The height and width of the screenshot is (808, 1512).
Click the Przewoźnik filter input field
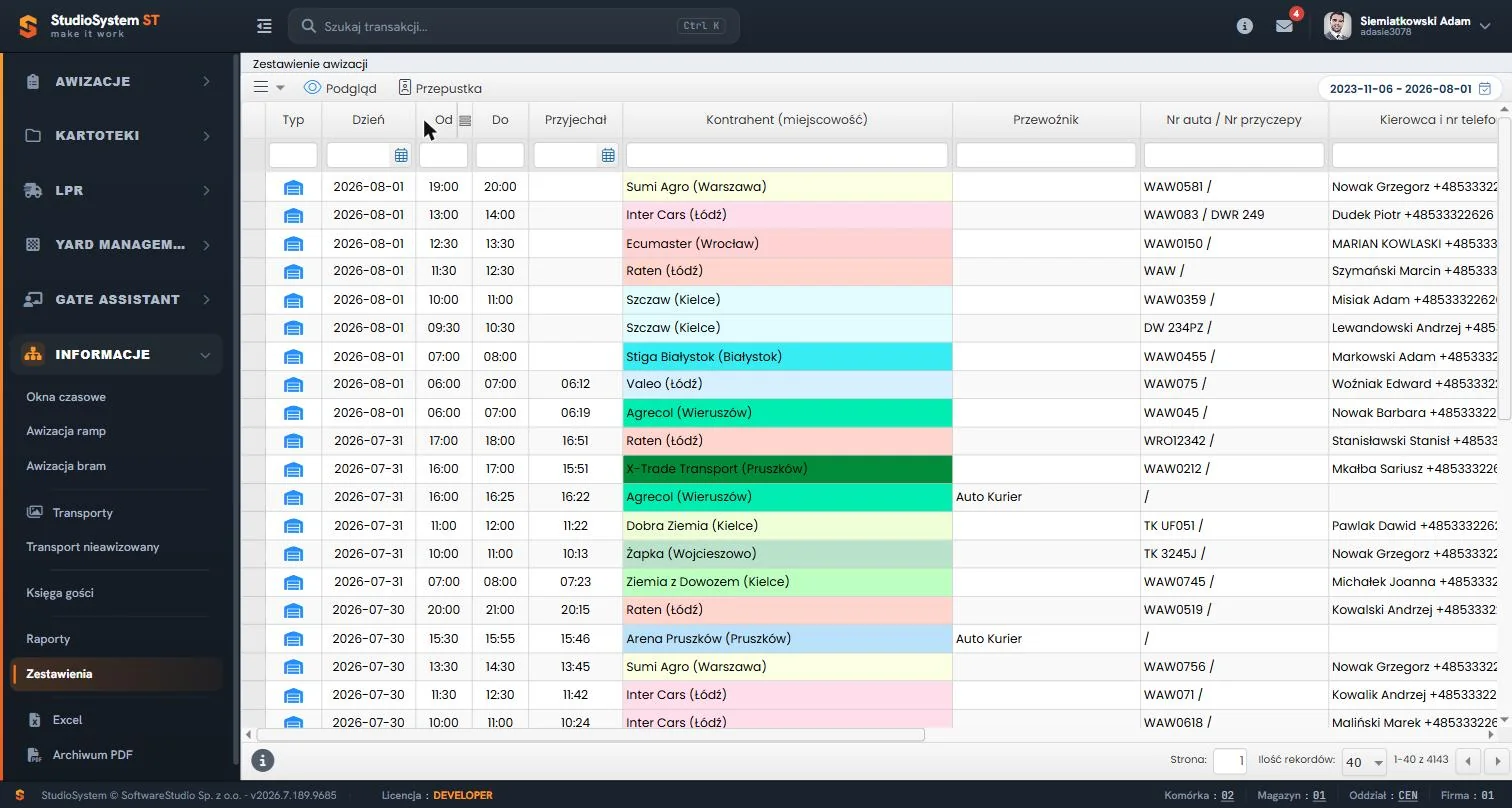click(x=1046, y=155)
